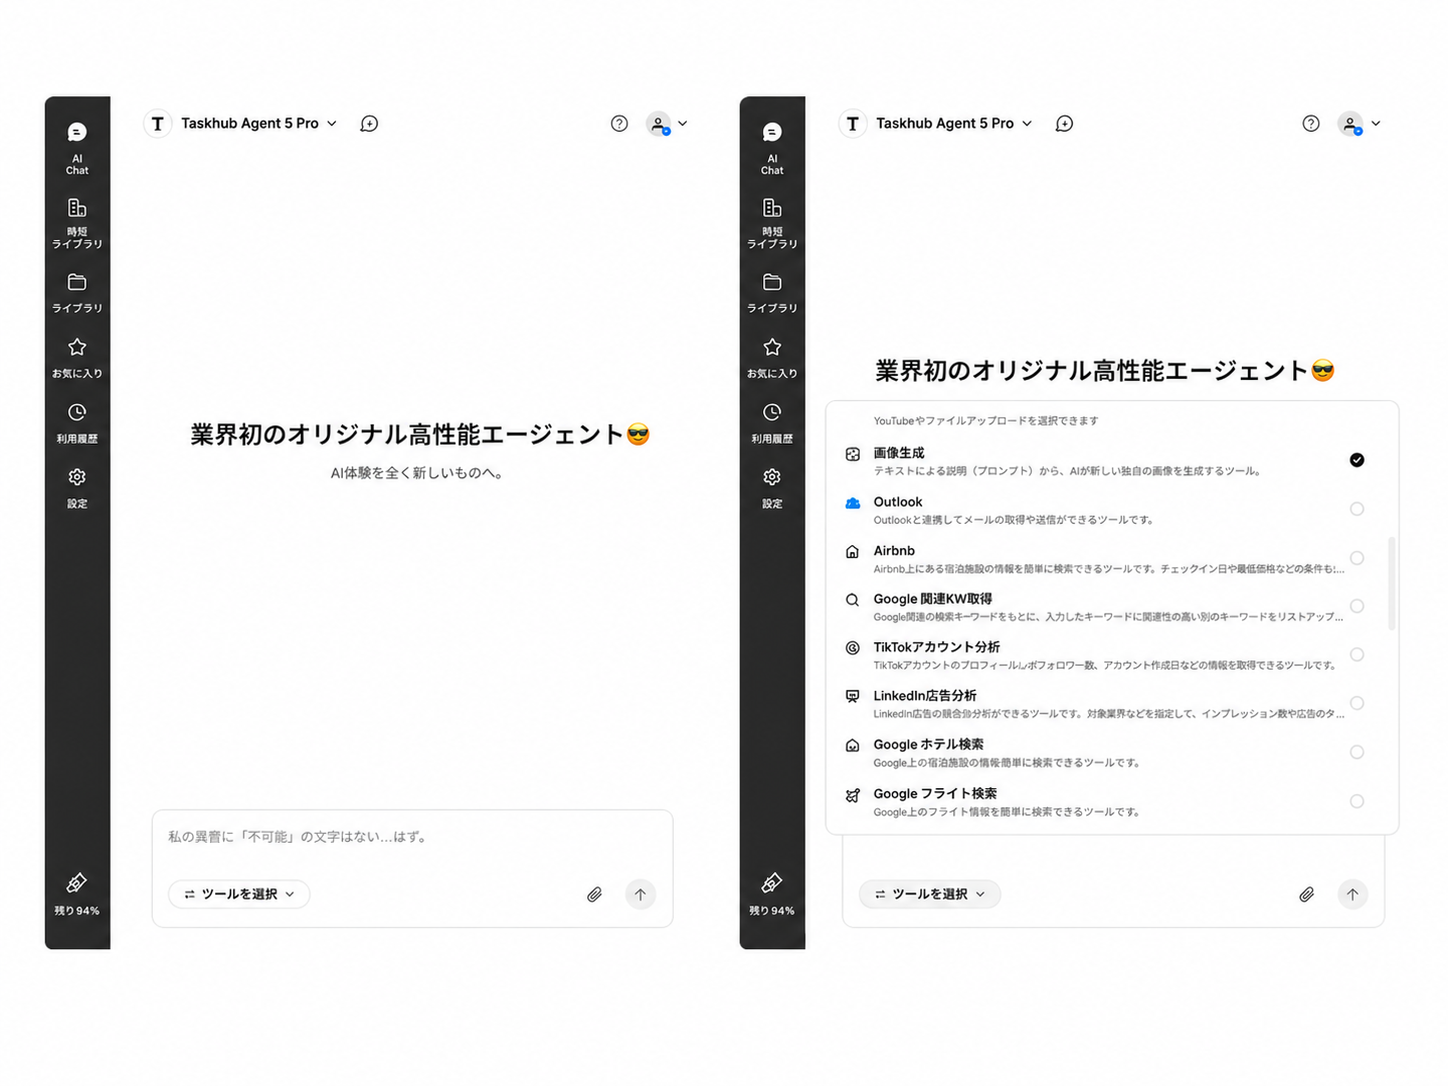Choose TikTokアカウント分析 entry
1448x1086 pixels.
coord(1104,655)
